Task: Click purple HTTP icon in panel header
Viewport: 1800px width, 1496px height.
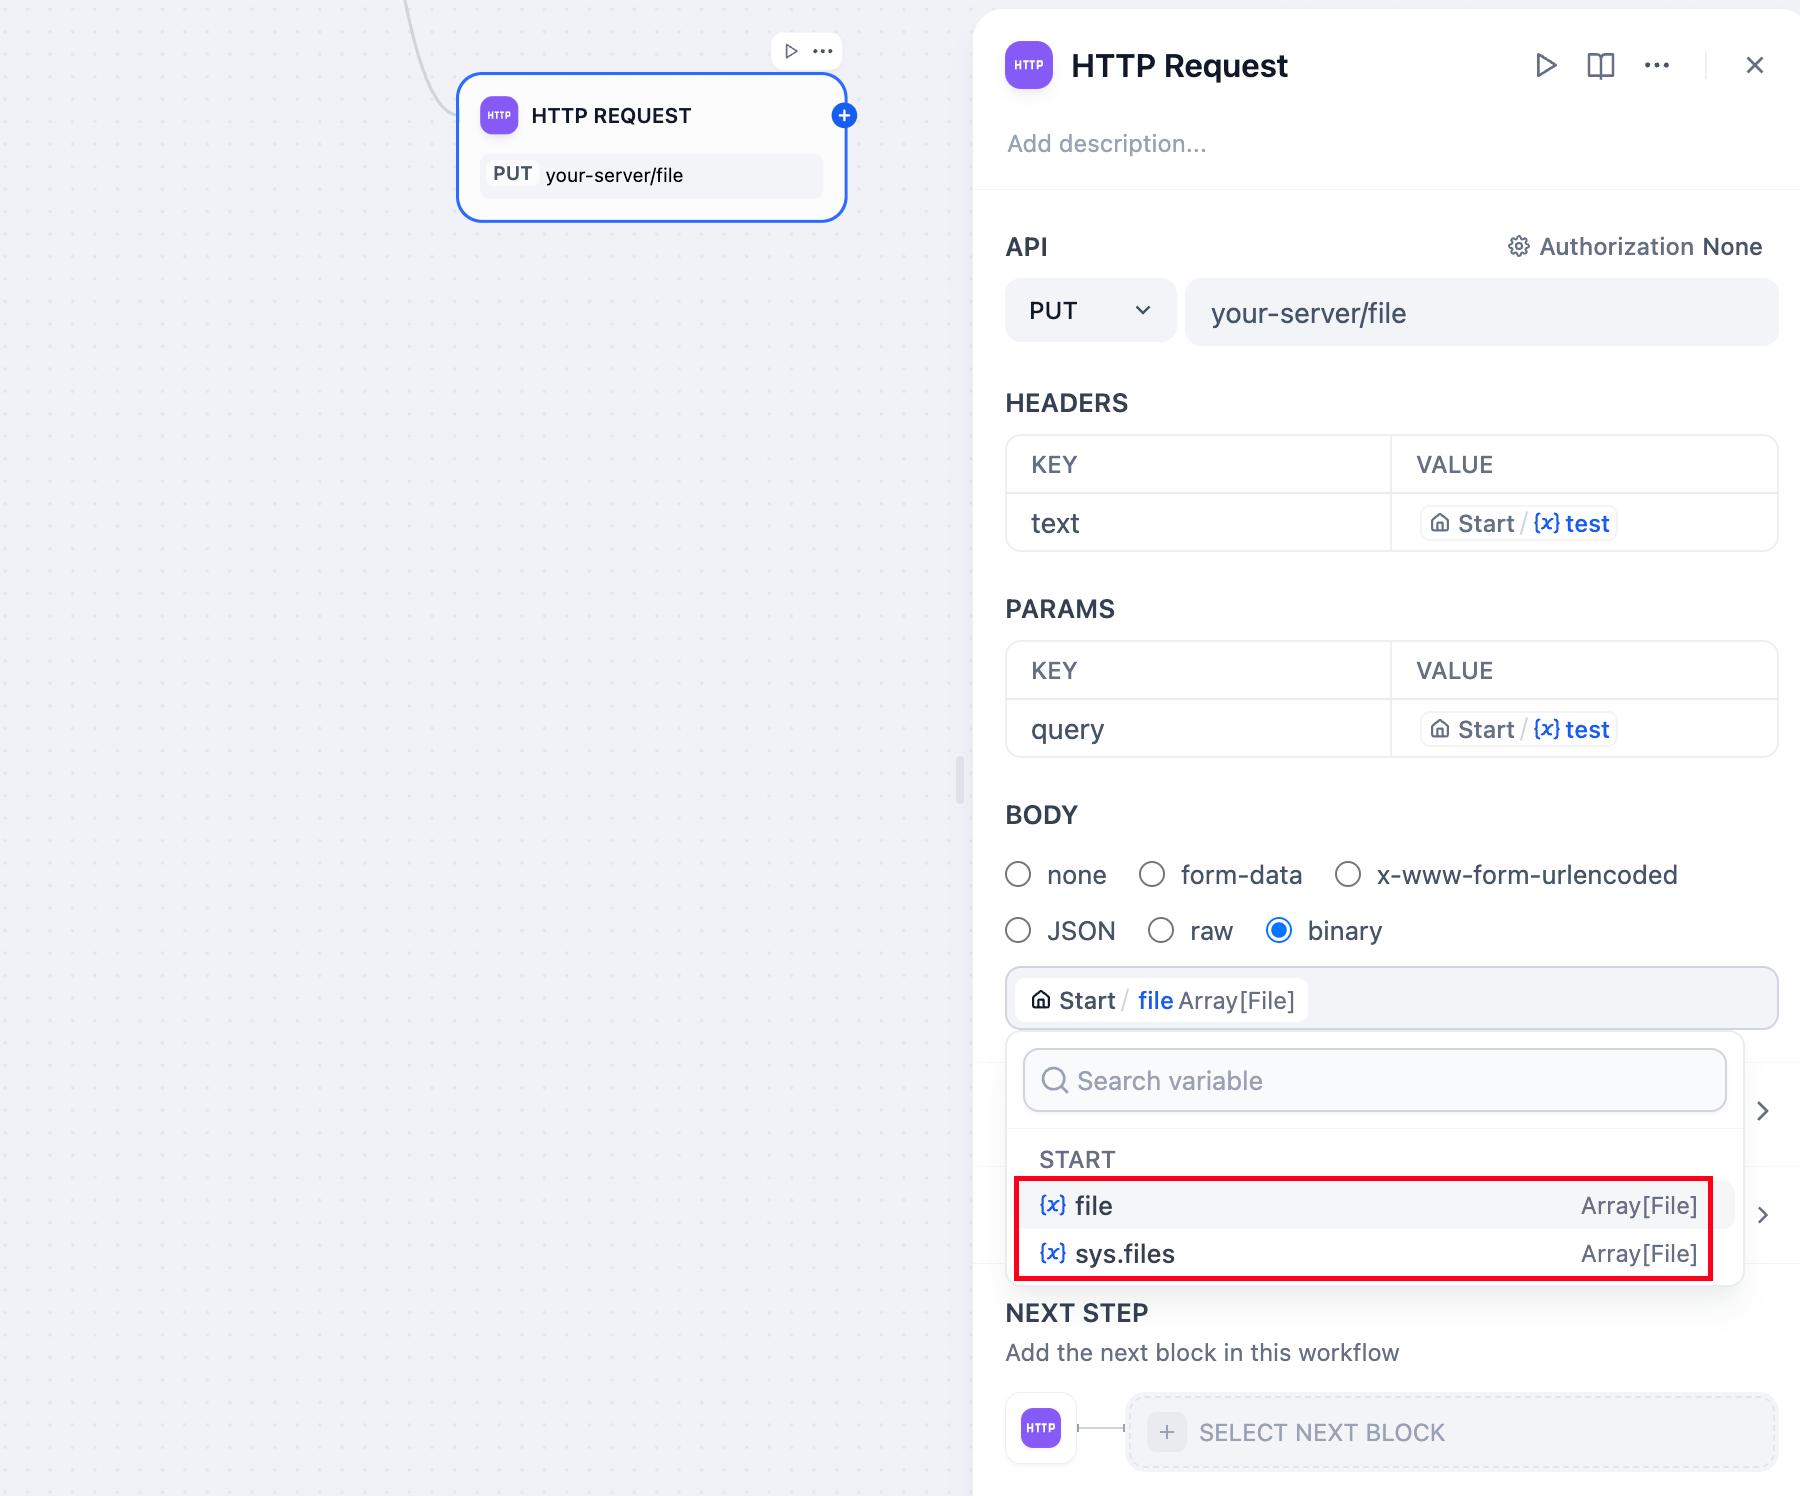Action: pyautogui.click(x=1028, y=66)
